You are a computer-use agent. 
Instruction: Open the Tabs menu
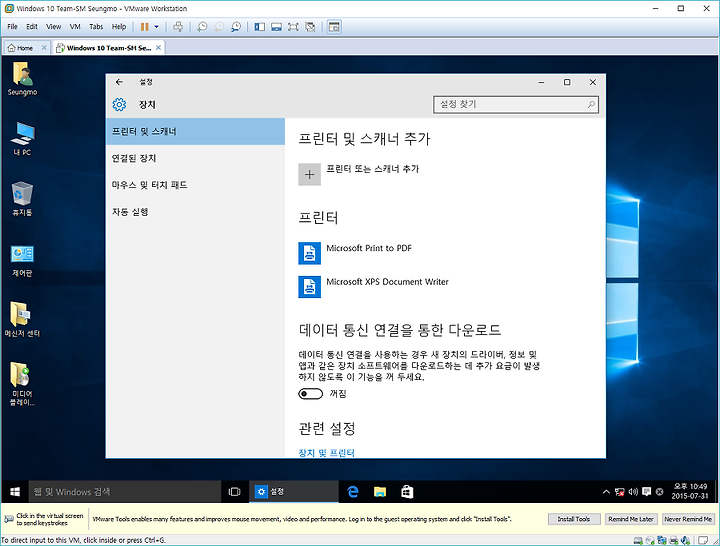click(96, 27)
